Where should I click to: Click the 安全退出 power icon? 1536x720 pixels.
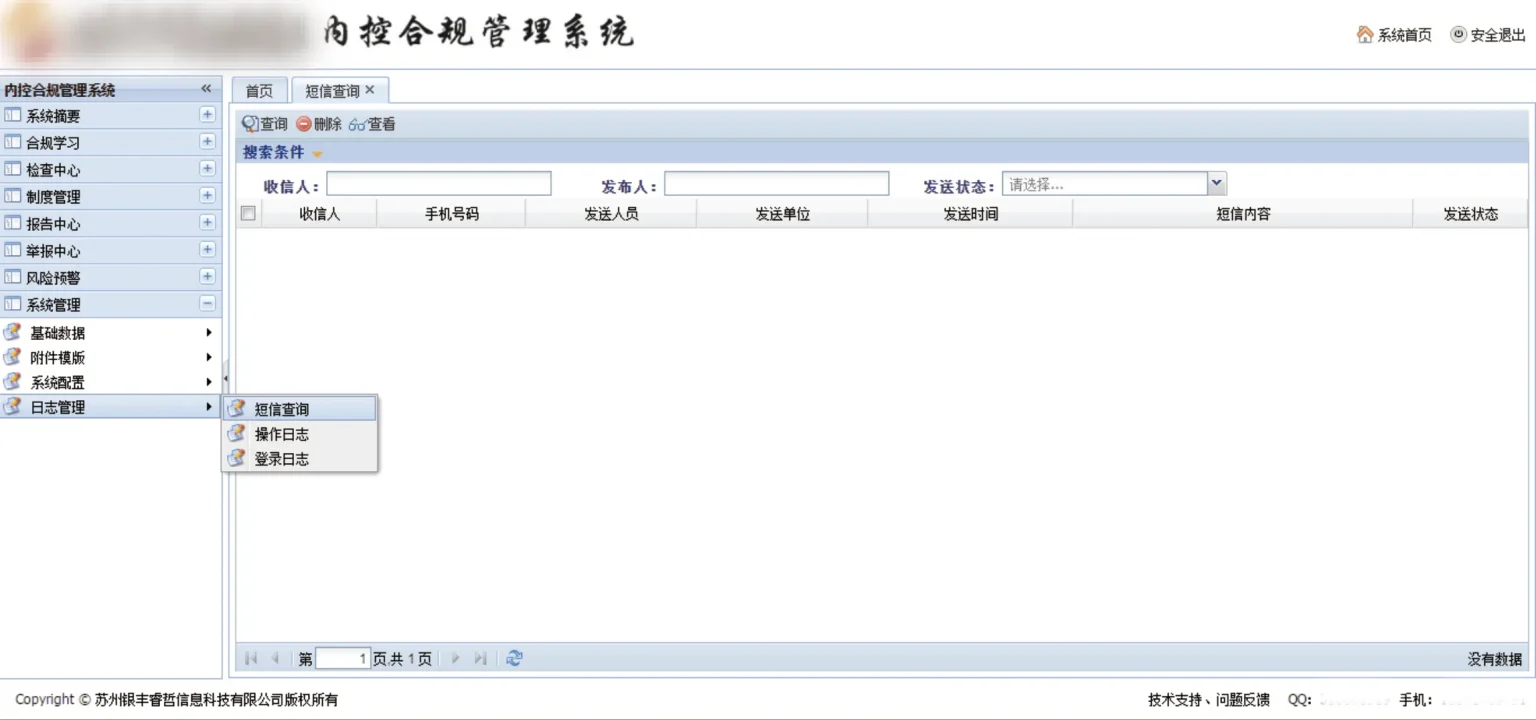point(1458,35)
